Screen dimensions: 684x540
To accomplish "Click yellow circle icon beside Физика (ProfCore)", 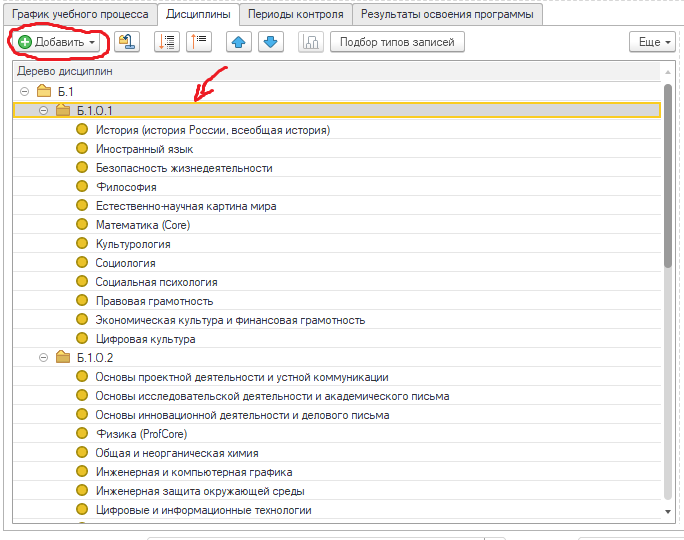I will click(82, 433).
